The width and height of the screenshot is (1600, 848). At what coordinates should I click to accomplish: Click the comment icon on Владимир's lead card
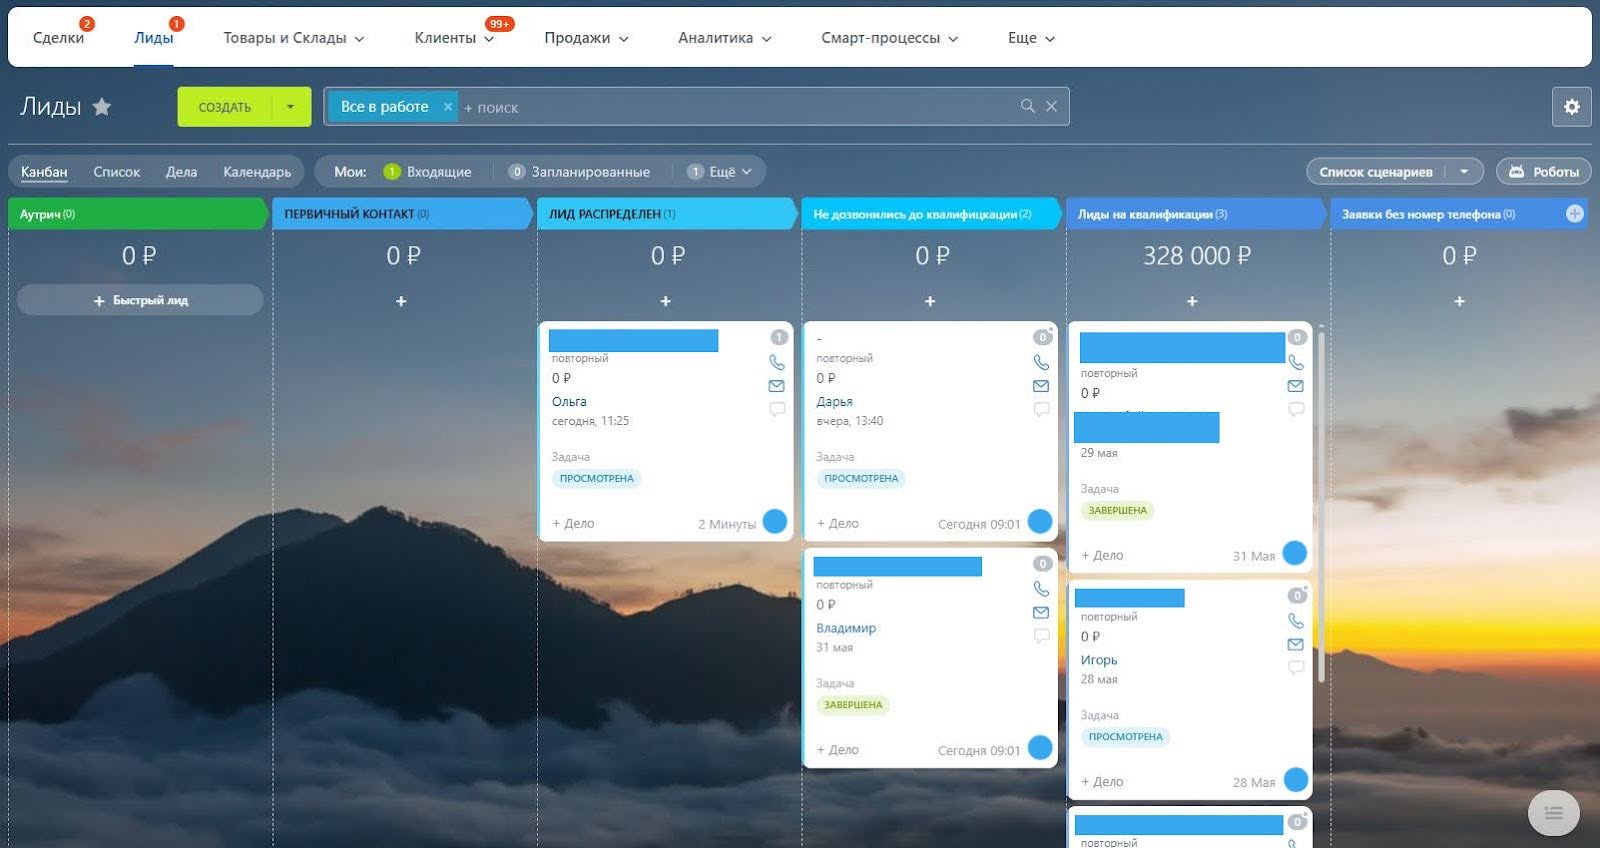1041,636
